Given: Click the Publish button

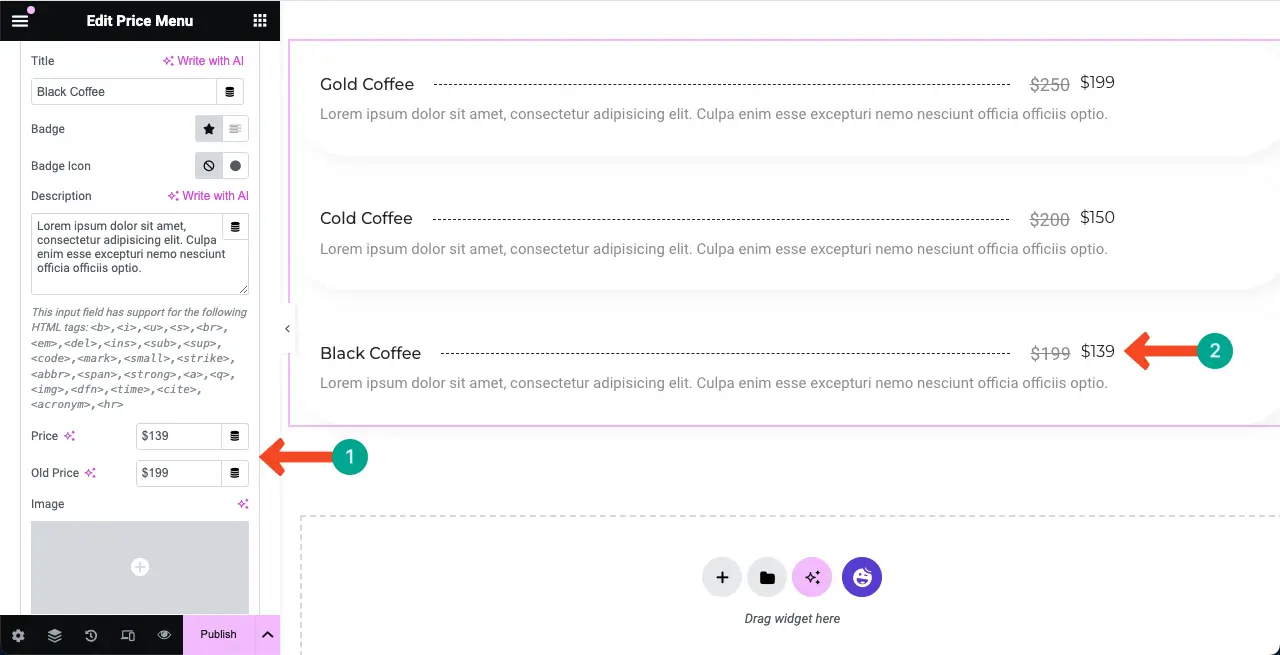Looking at the screenshot, I should tap(219, 635).
